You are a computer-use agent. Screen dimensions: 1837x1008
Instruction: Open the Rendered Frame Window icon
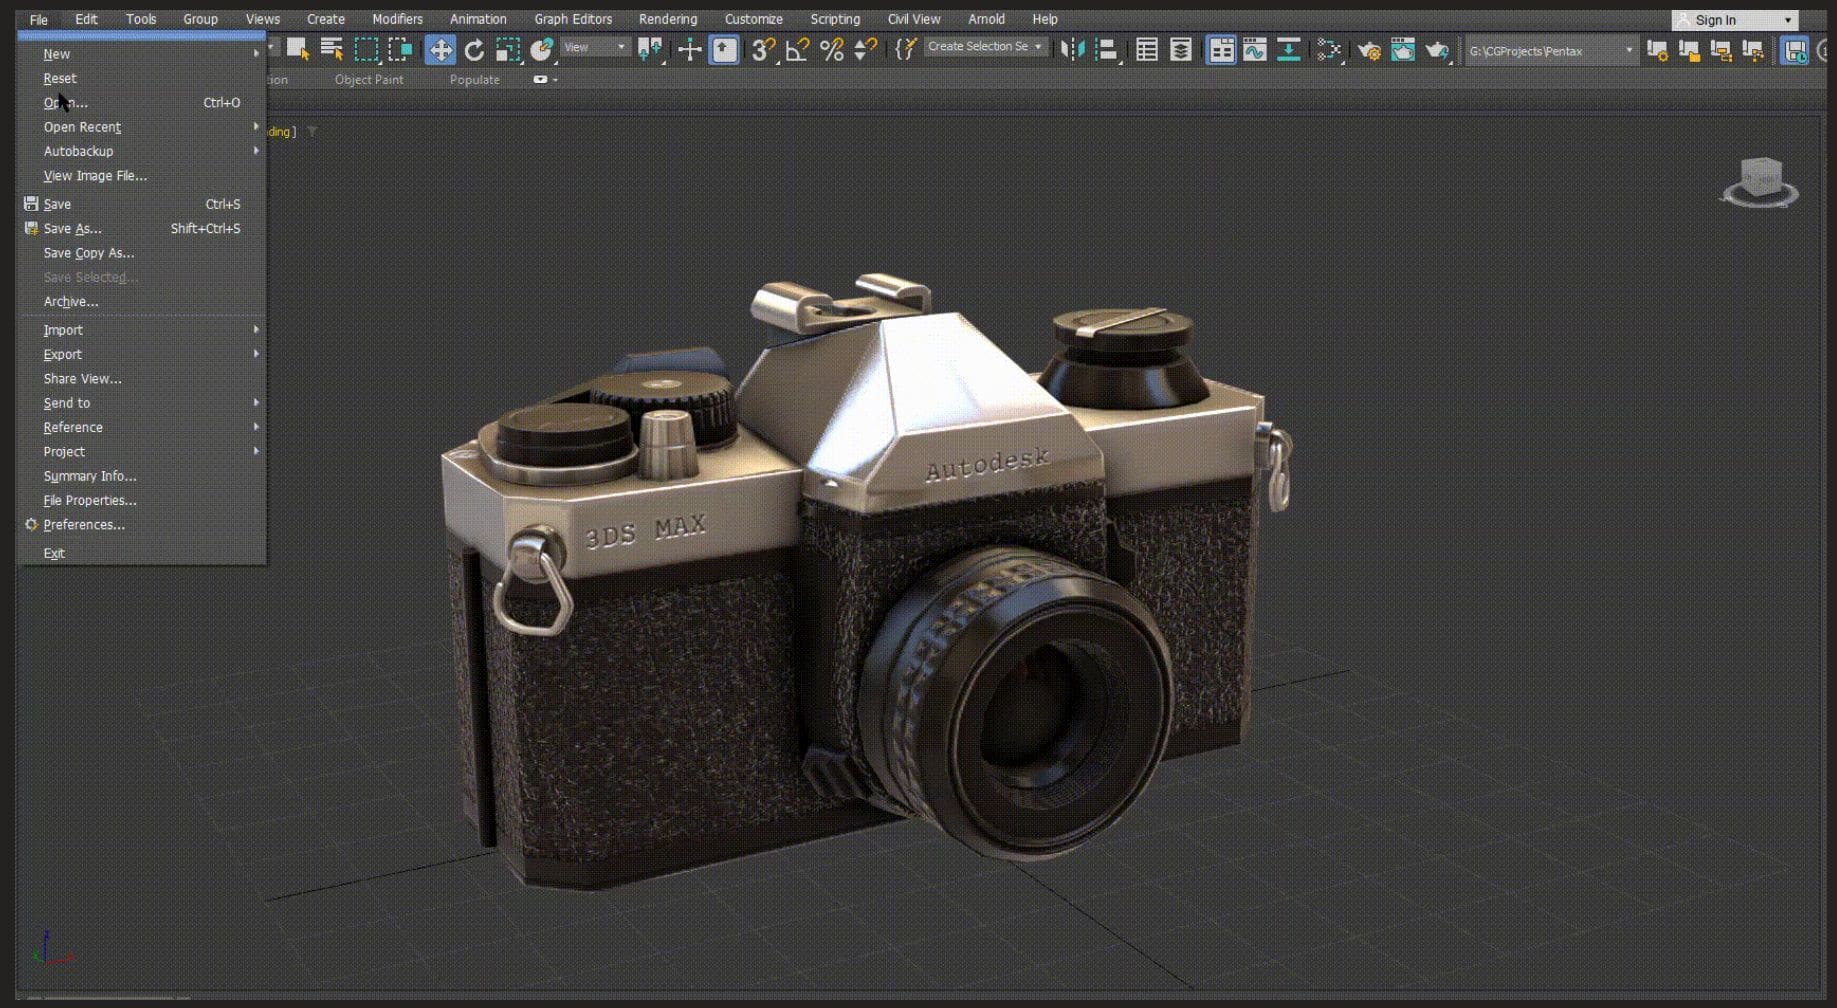(1403, 50)
